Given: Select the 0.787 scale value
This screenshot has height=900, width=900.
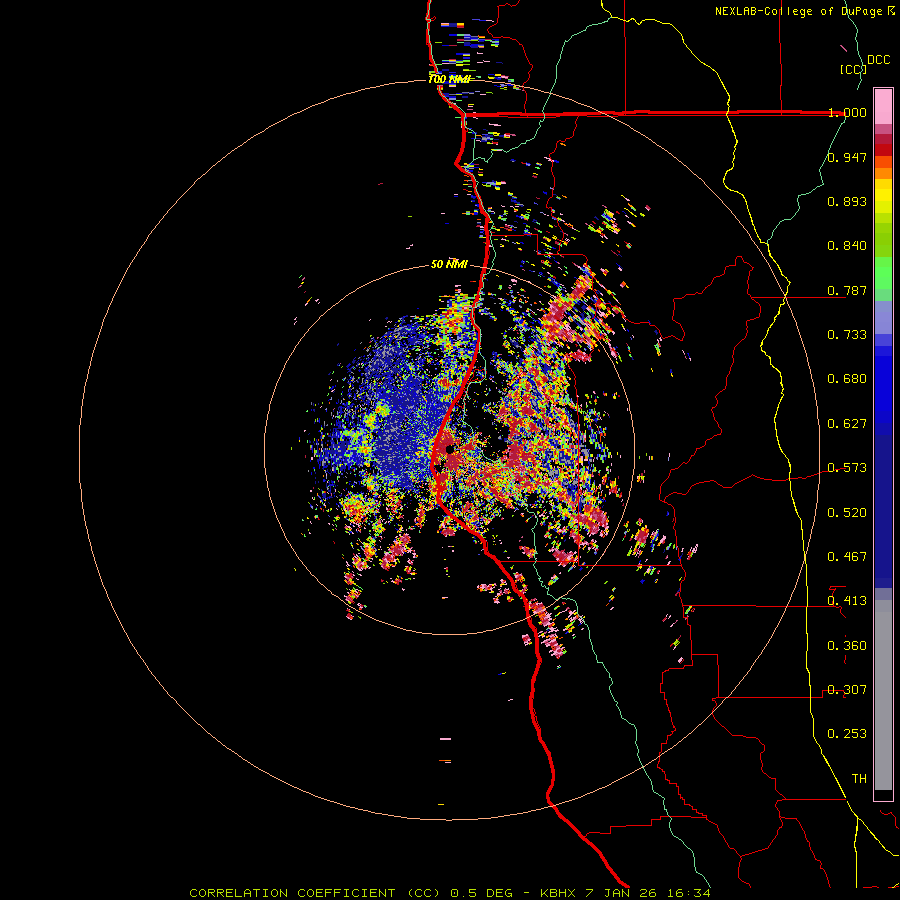Looking at the screenshot, I should click(847, 290).
